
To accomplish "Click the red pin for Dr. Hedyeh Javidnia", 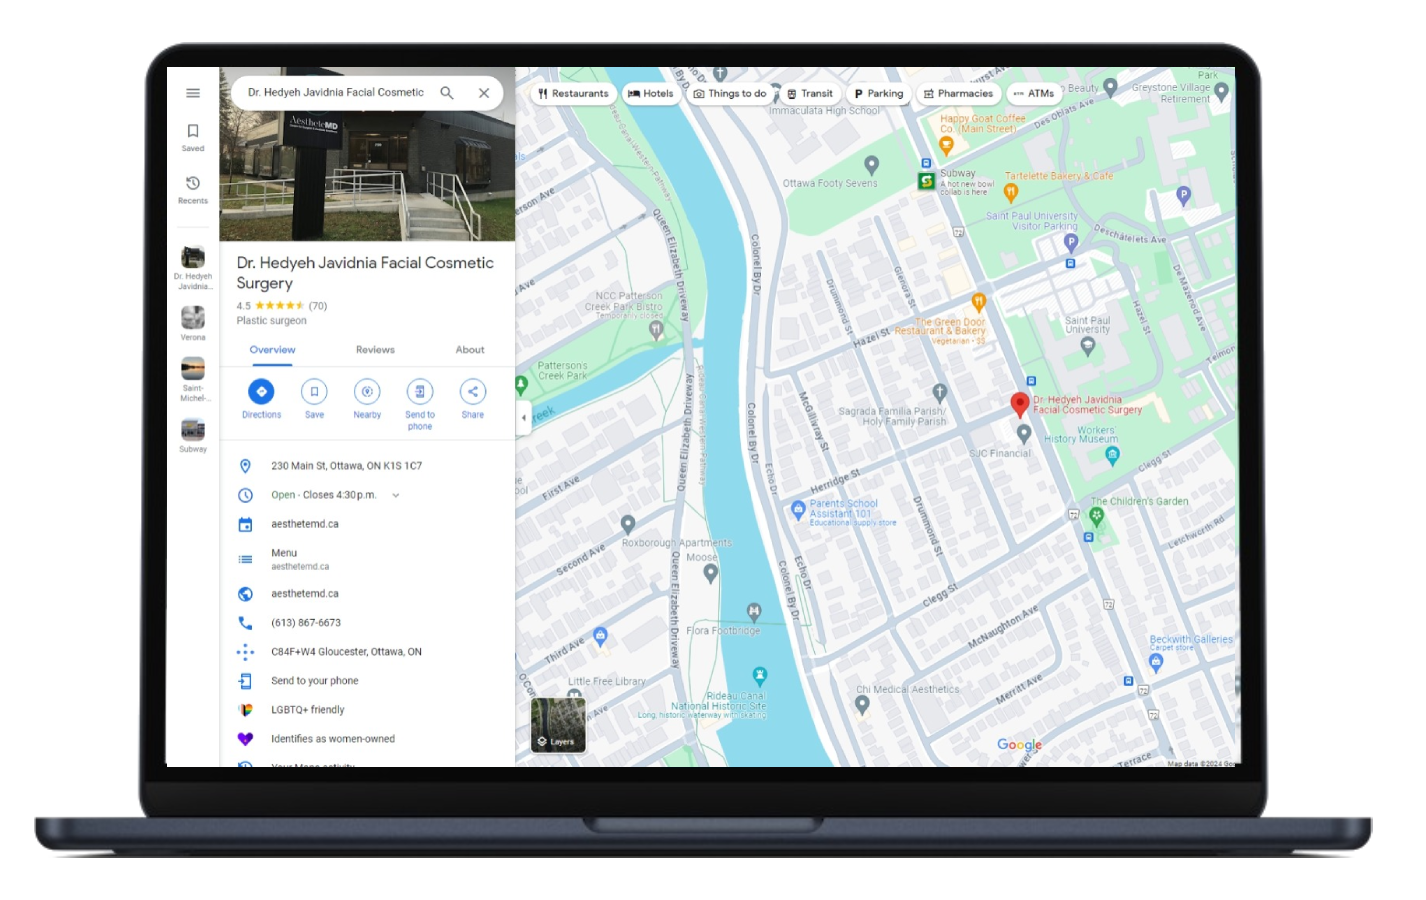I will (1020, 404).
